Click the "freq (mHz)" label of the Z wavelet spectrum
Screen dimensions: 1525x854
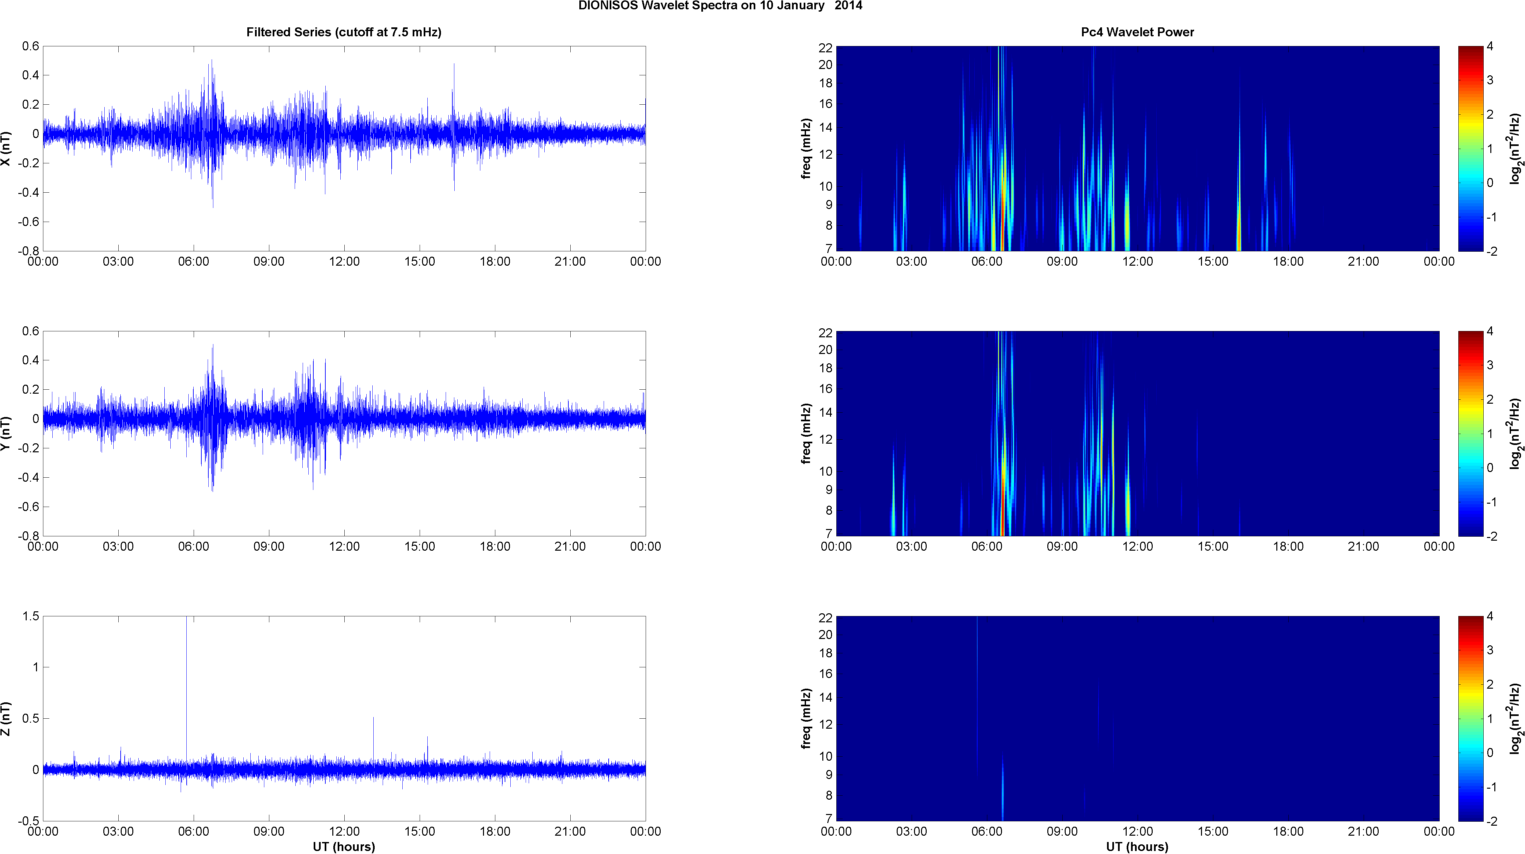point(806,718)
